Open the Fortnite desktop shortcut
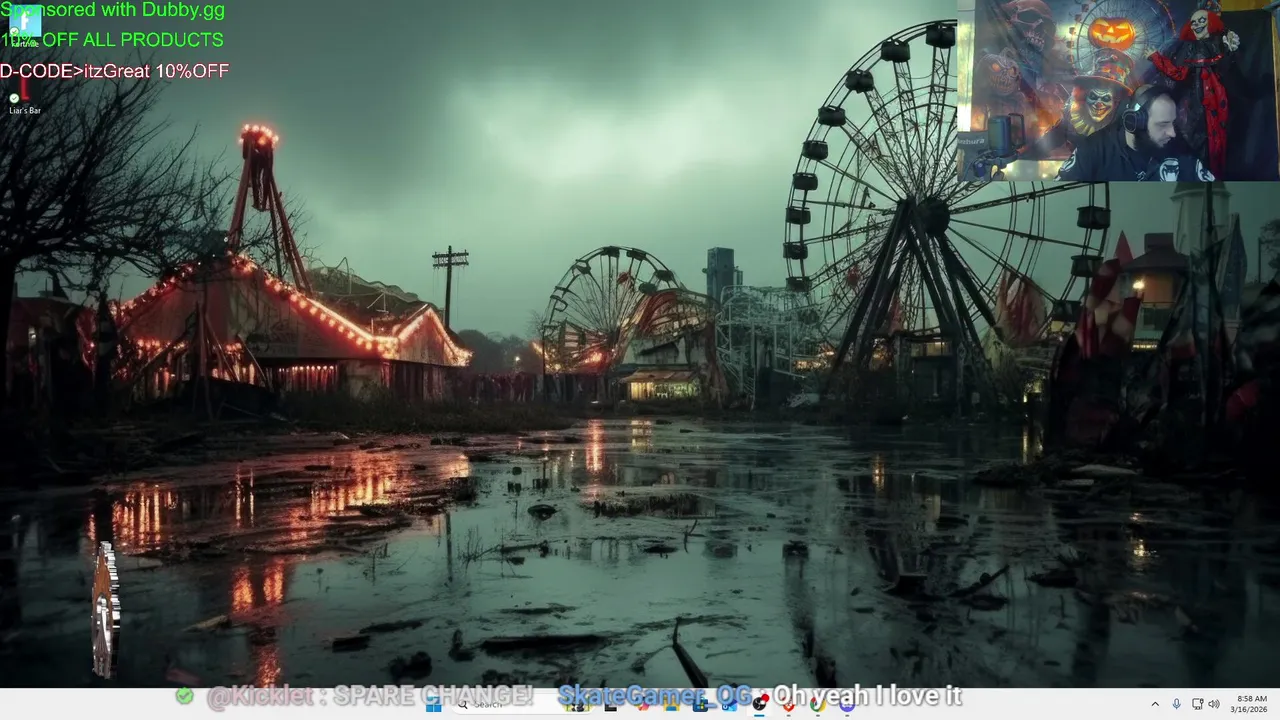This screenshot has width=1280, height=720. (x=25, y=28)
